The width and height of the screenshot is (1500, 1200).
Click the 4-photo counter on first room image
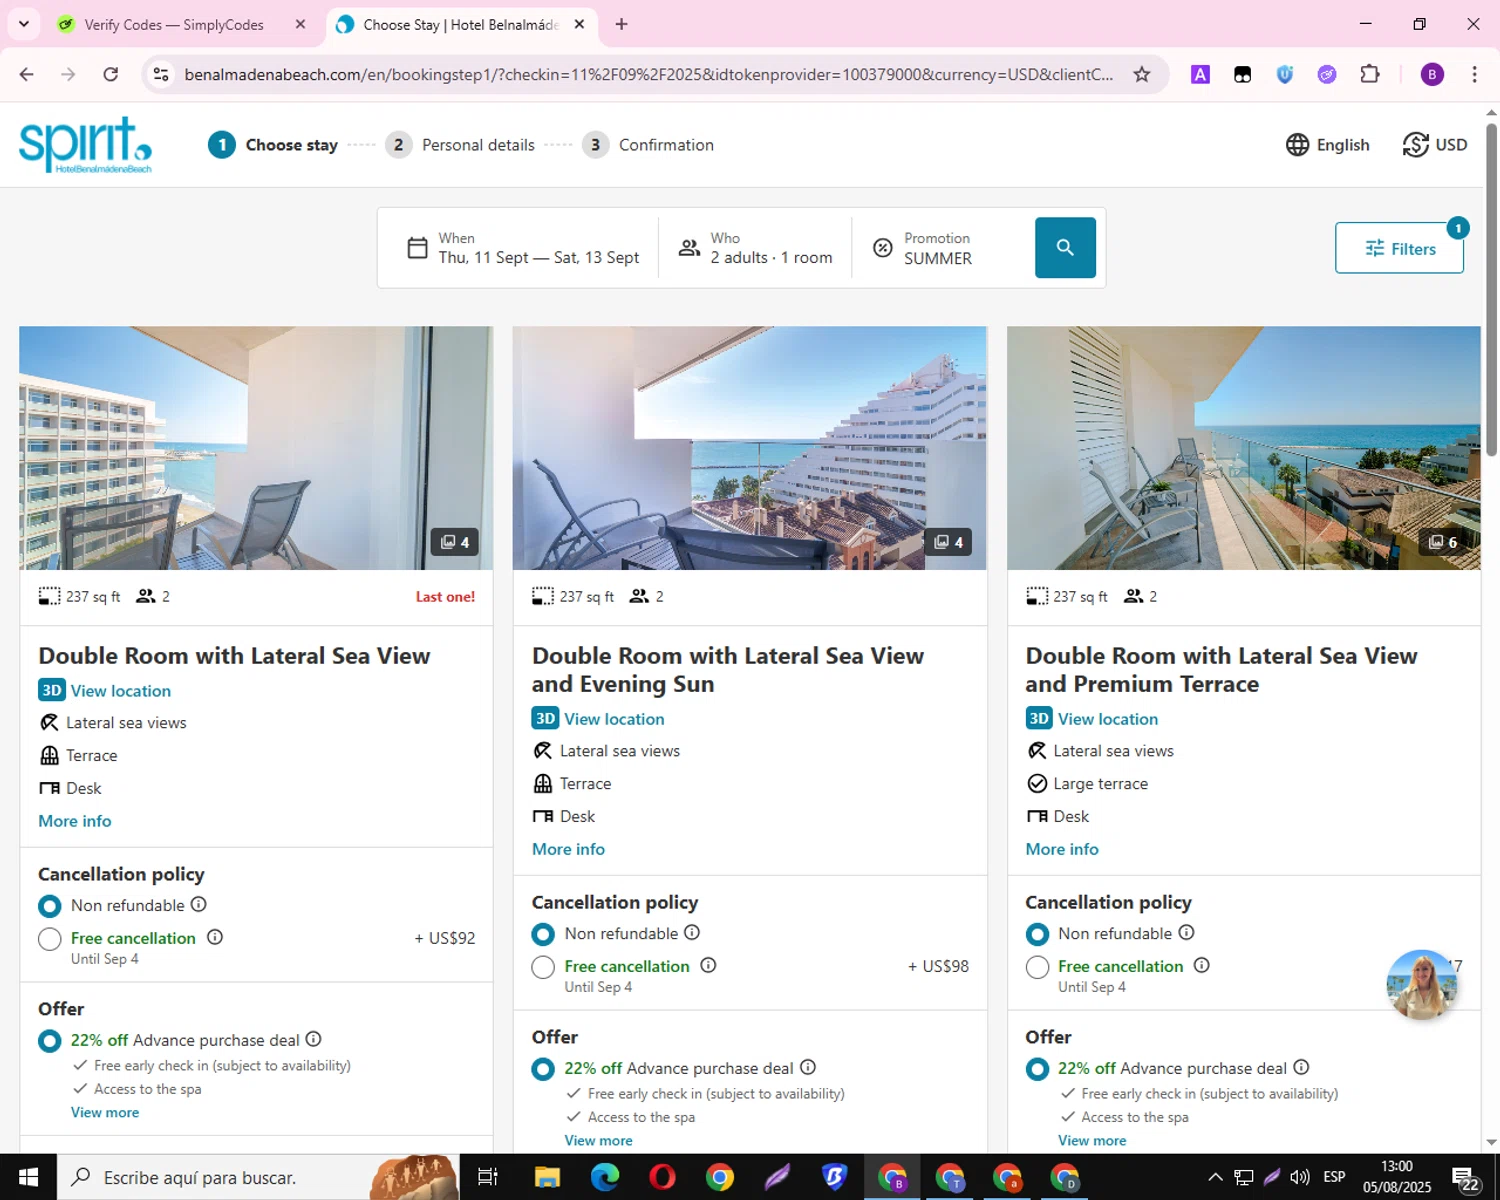455,542
